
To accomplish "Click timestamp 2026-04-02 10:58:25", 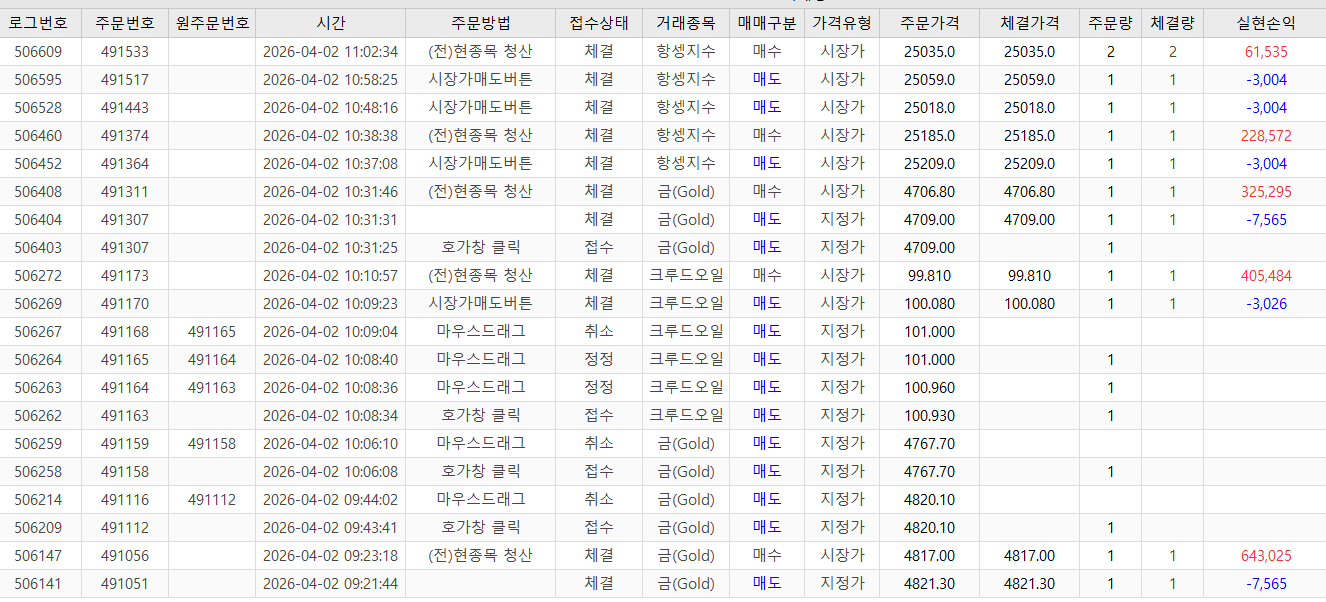I will (330, 80).
